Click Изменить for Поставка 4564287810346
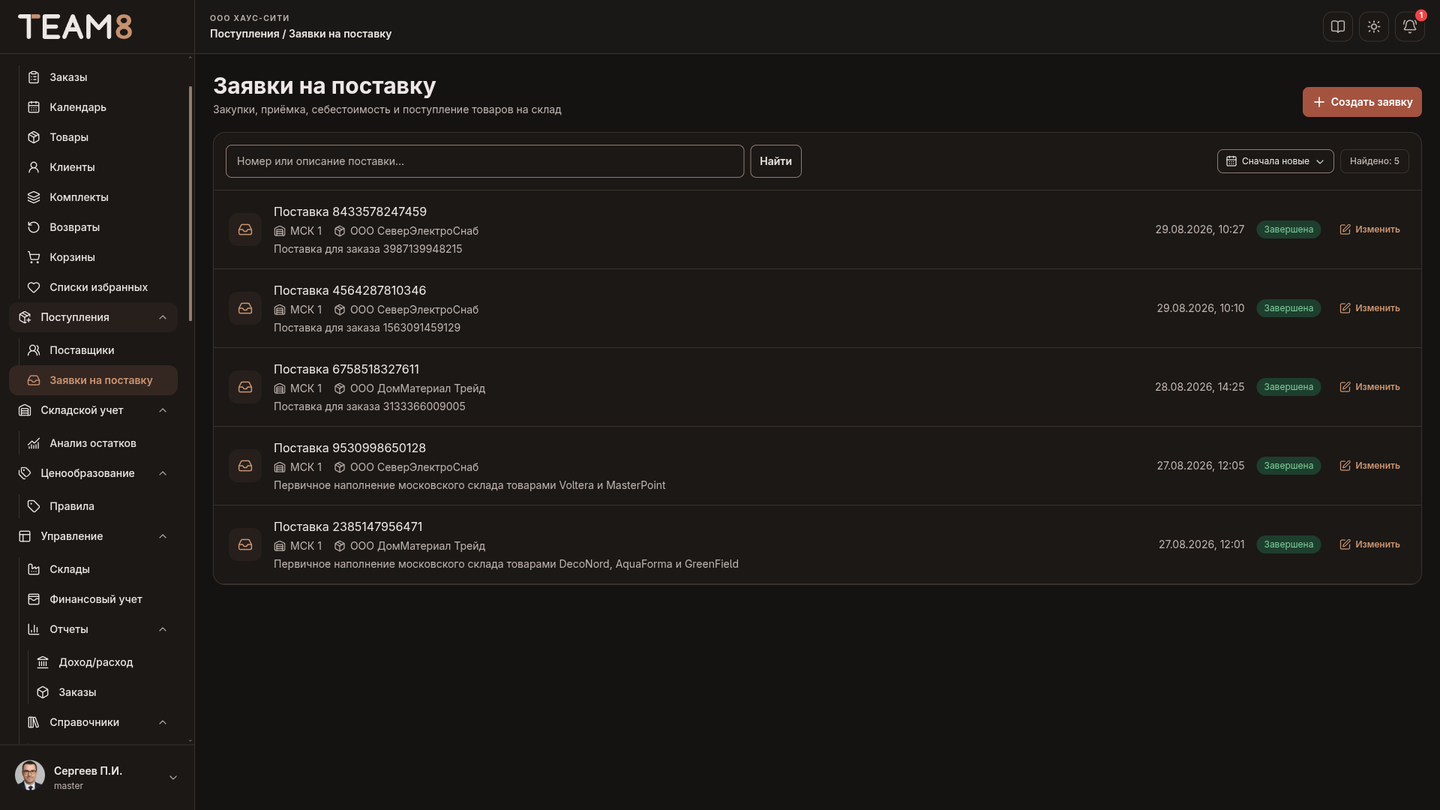Screen dimensions: 1440x810 (1370, 308)
